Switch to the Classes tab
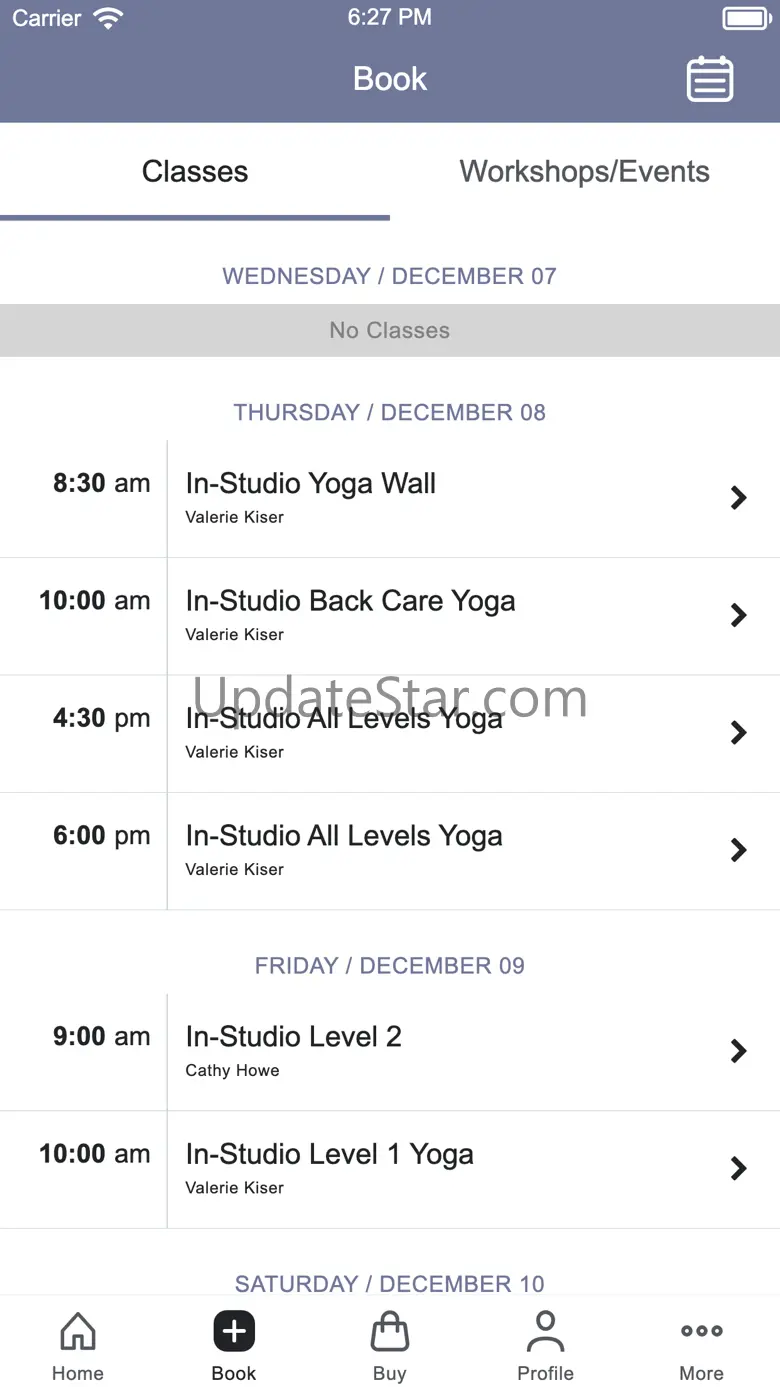 pyautogui.click(x=195, y=172)
